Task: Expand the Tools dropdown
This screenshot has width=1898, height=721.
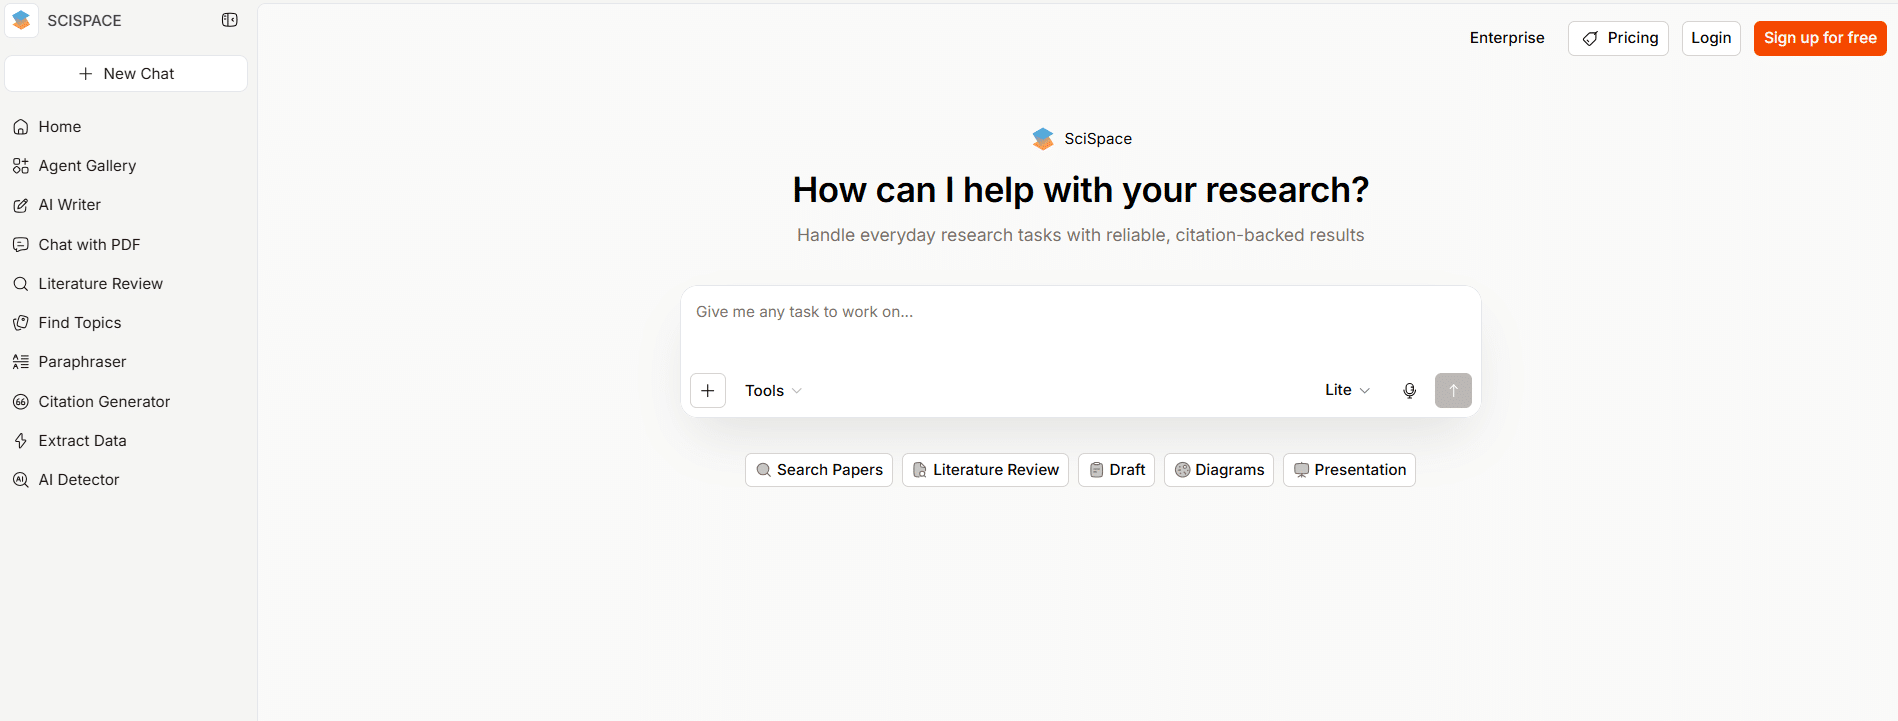Action: point(773,391)
